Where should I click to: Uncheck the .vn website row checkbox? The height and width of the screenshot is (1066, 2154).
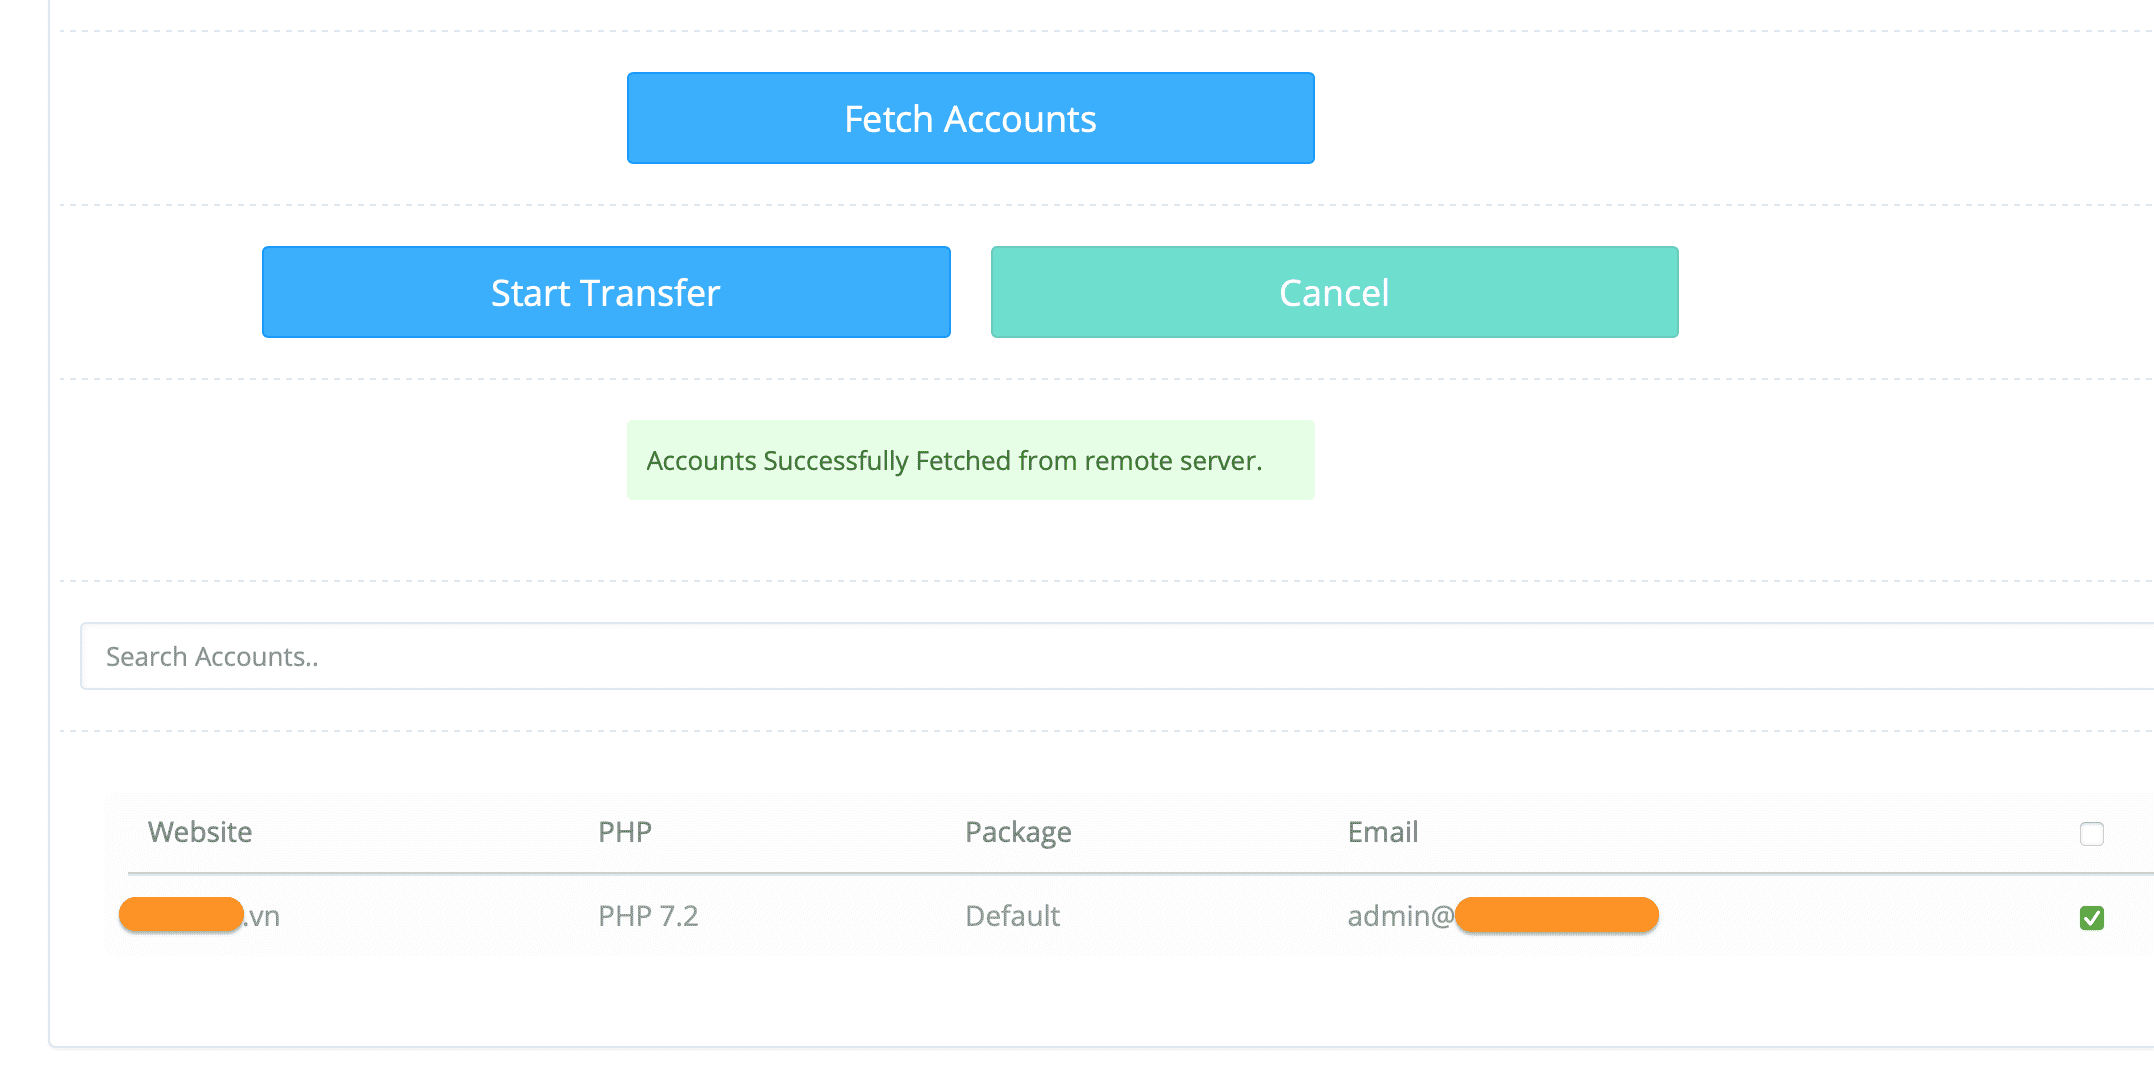(x=2091, y=917)
